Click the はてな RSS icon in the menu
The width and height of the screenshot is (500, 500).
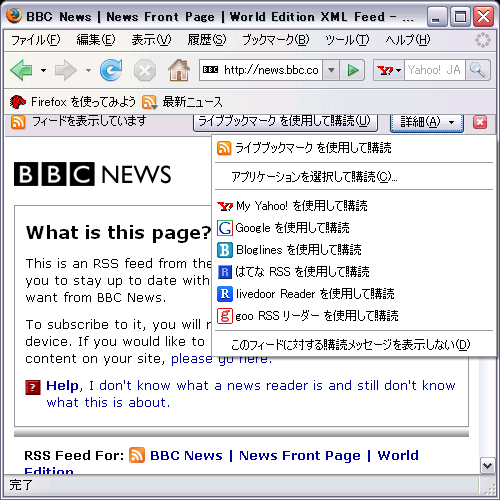(225, 272)
